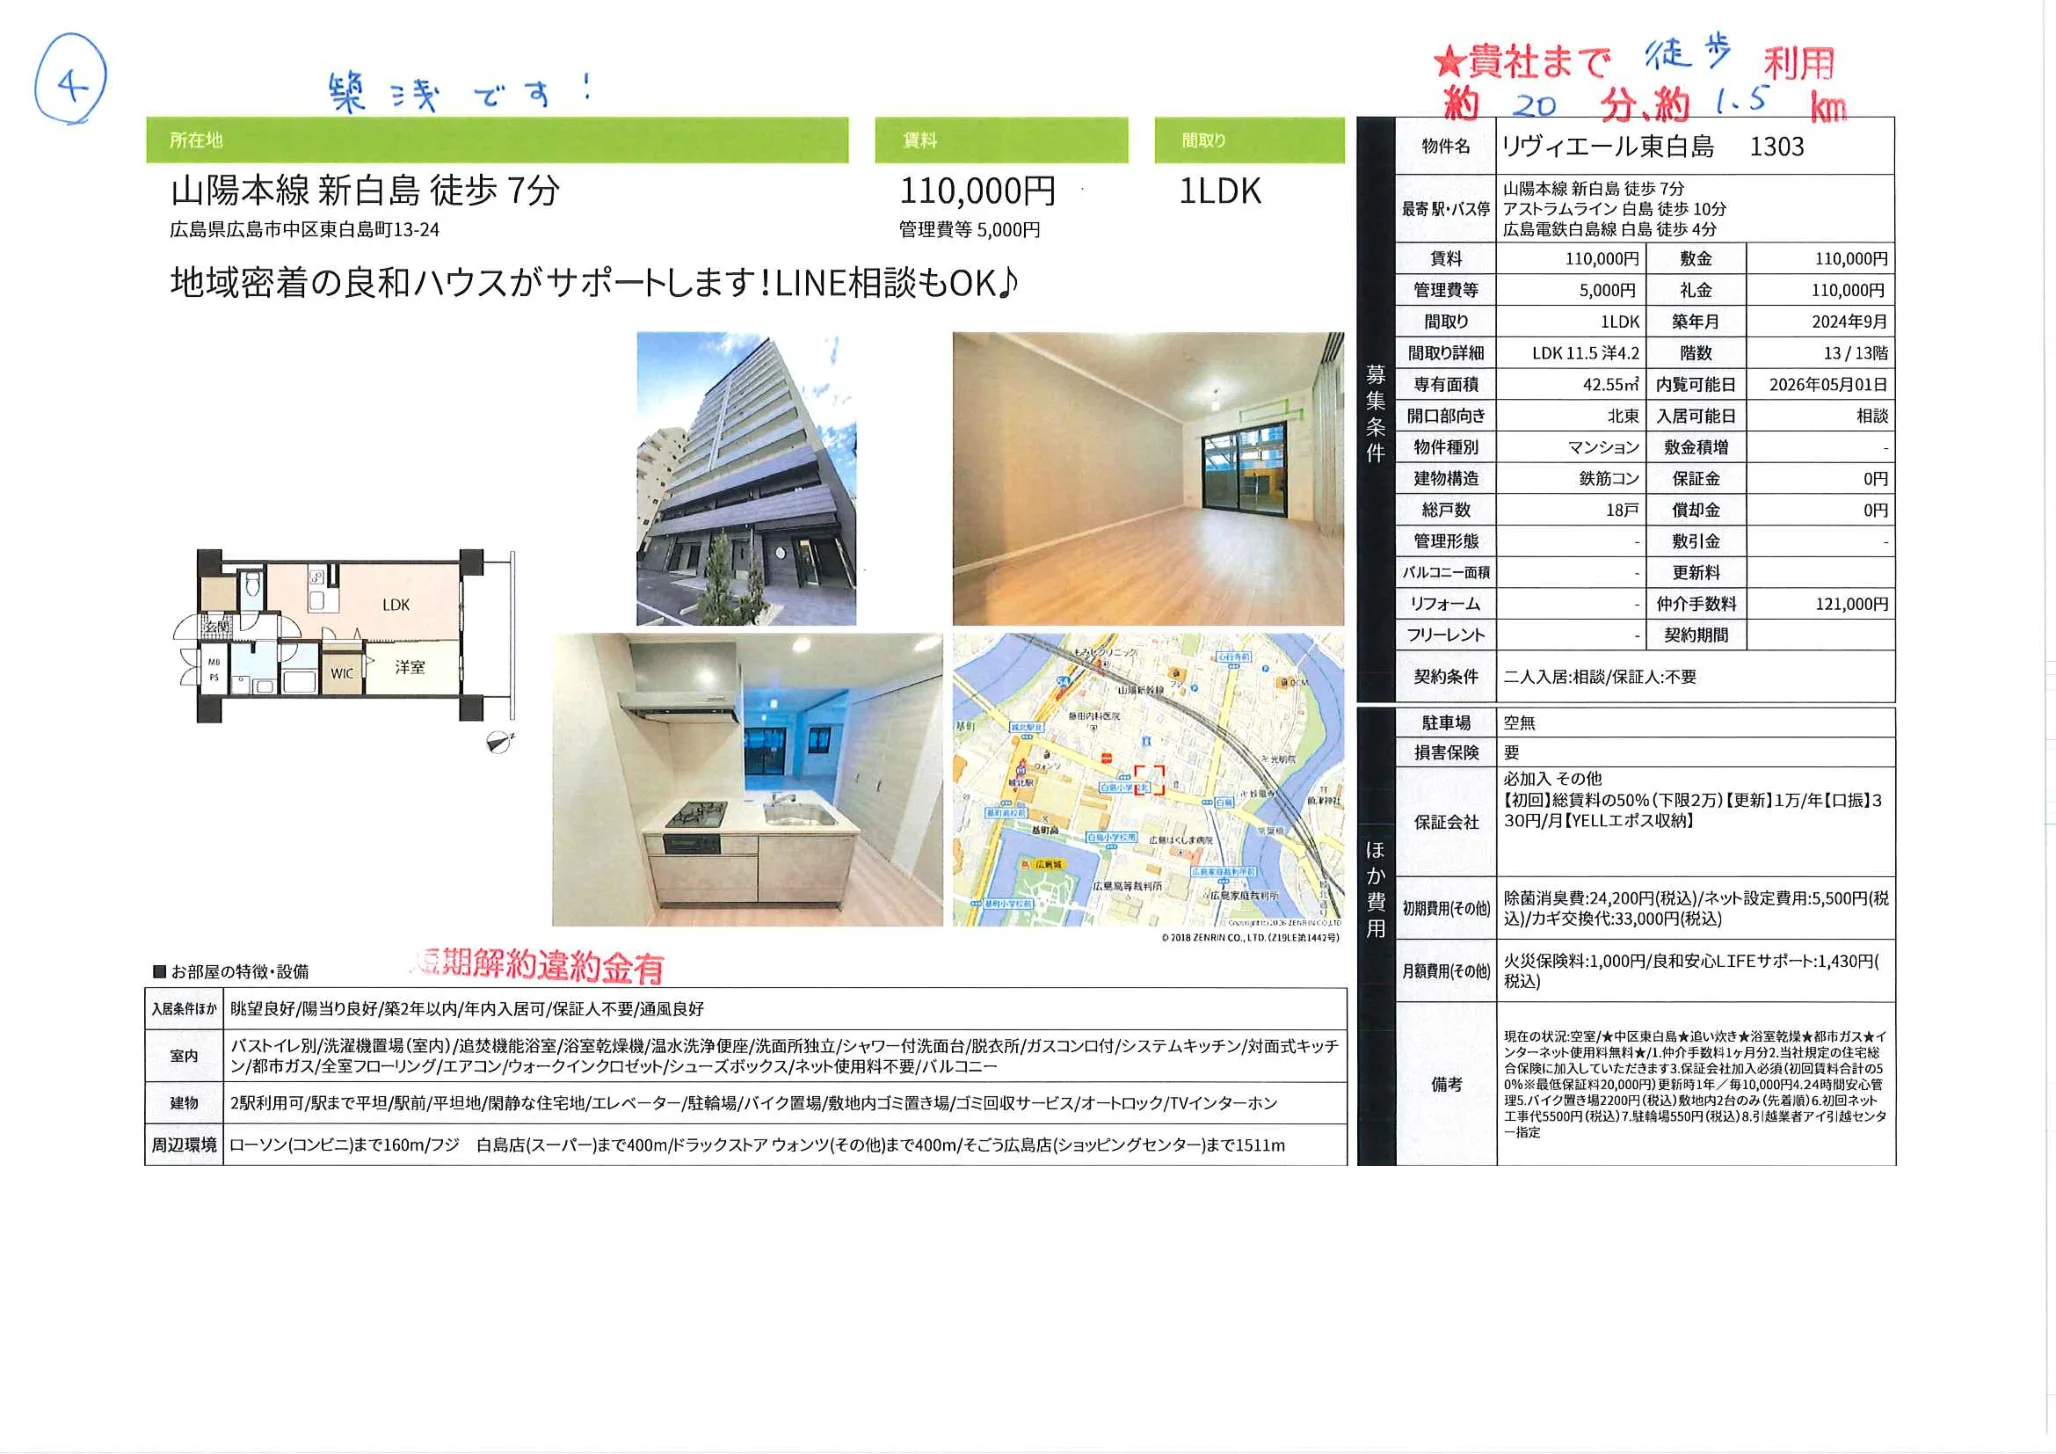
Task: Open the living room interior photo
Action: (x=1147, y=478)
